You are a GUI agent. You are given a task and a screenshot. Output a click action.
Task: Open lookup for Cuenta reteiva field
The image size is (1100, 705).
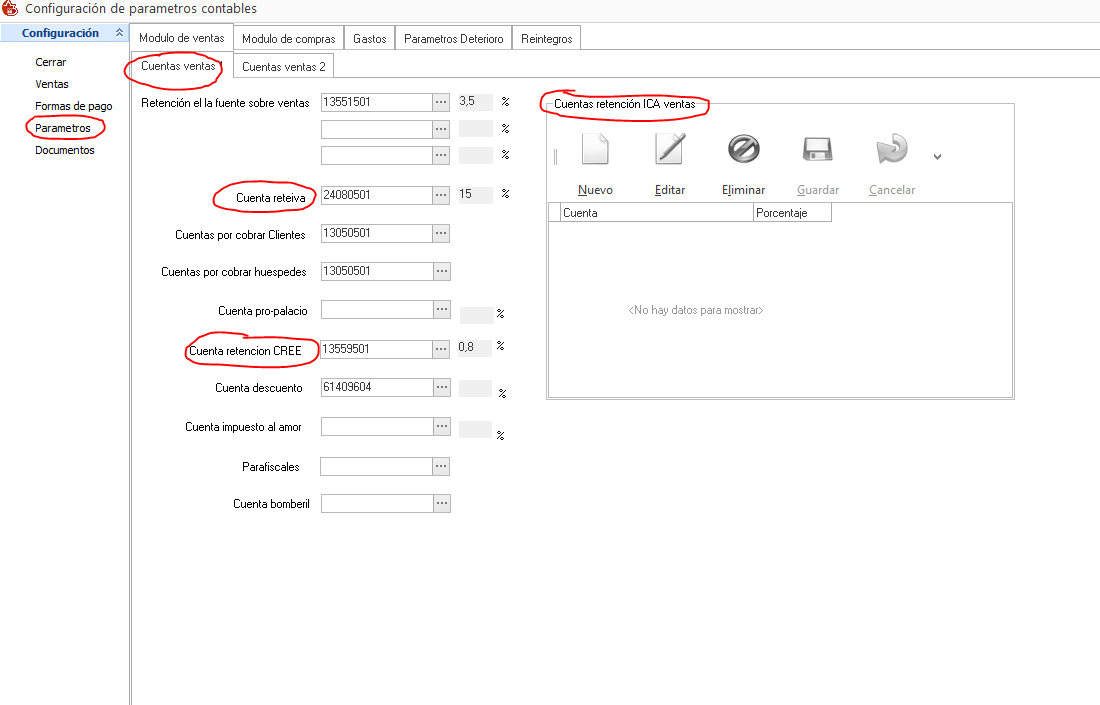tap(441, 195)
